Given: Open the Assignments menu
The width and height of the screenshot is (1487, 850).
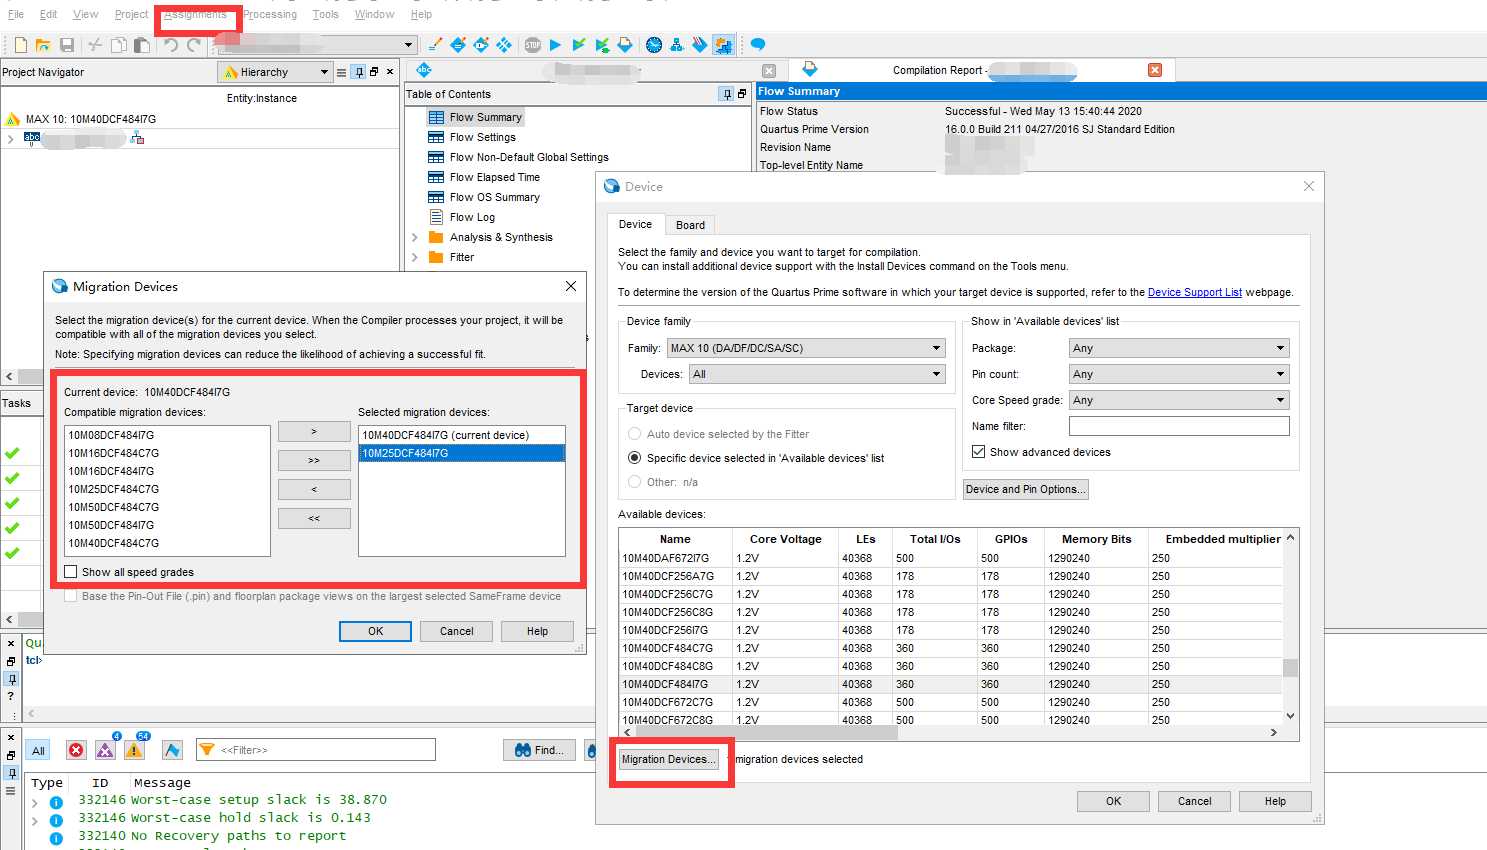Looking at the screenshot, I should click(x=196, y=14).
